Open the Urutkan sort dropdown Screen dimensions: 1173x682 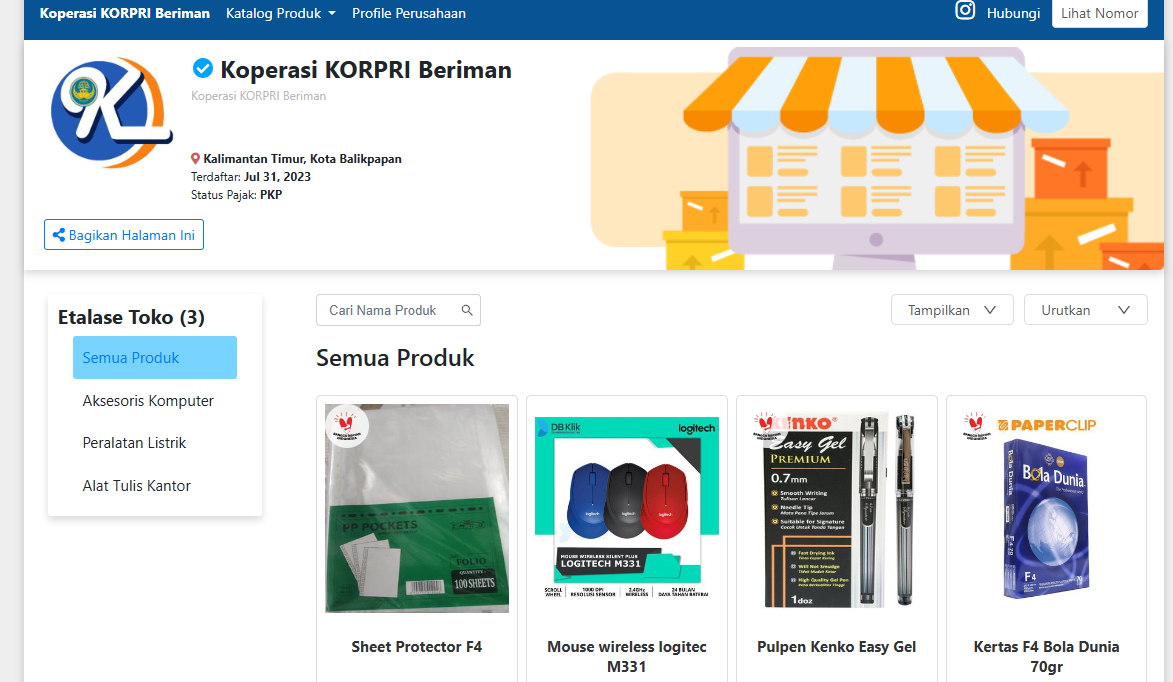click(x=1085, y=310)
